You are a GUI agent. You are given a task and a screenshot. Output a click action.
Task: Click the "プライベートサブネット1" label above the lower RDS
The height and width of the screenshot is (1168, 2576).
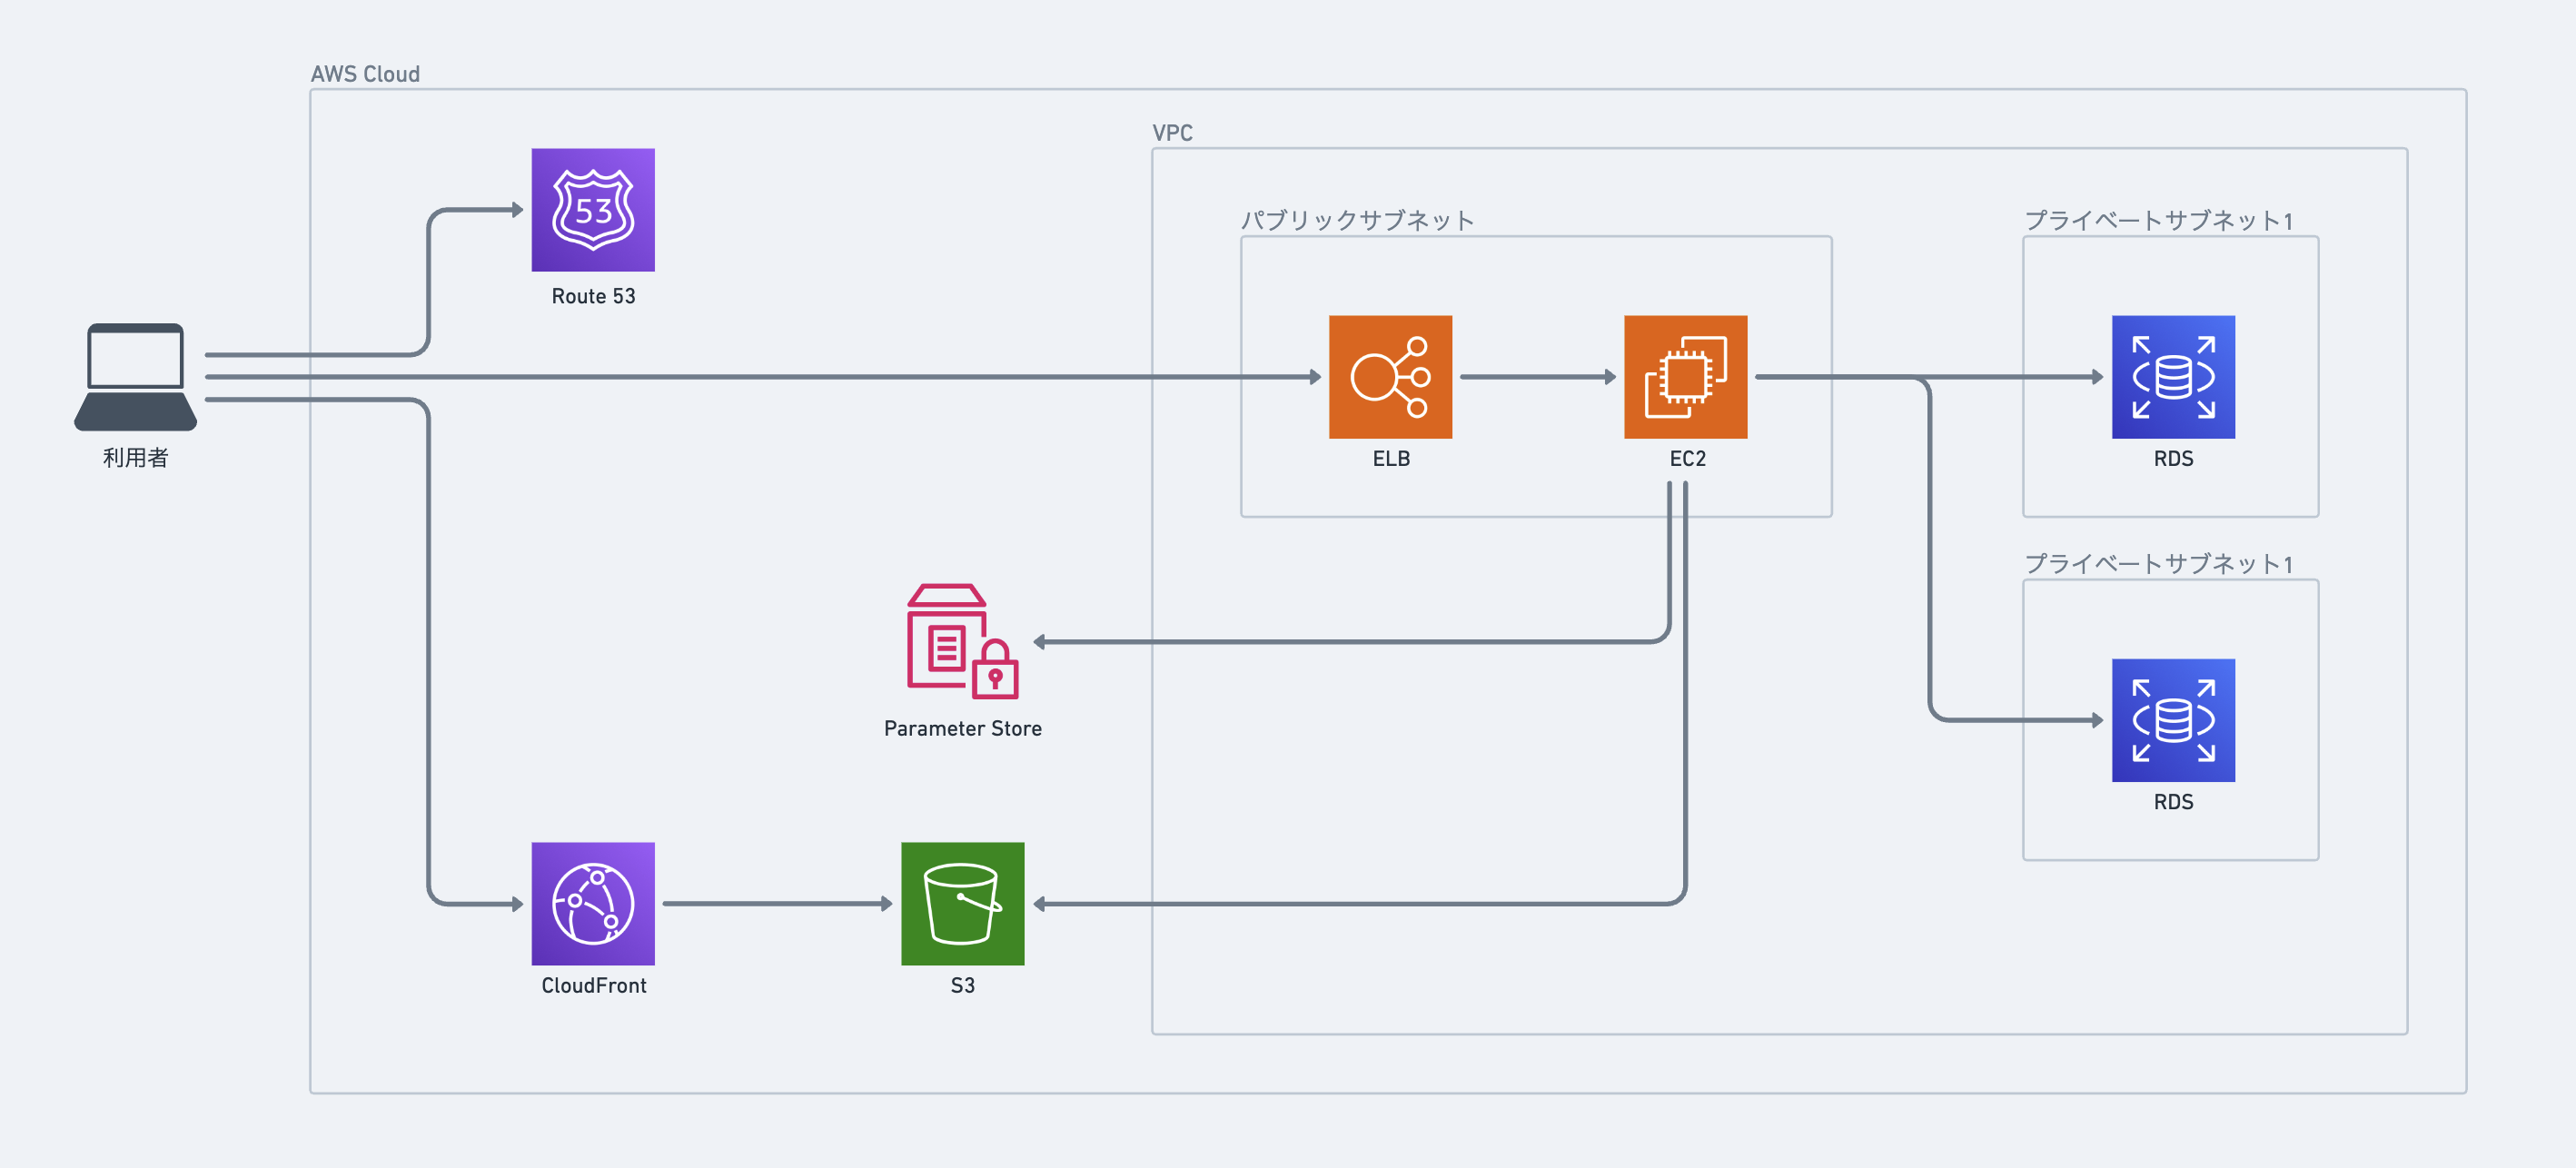pos(2158,563)
